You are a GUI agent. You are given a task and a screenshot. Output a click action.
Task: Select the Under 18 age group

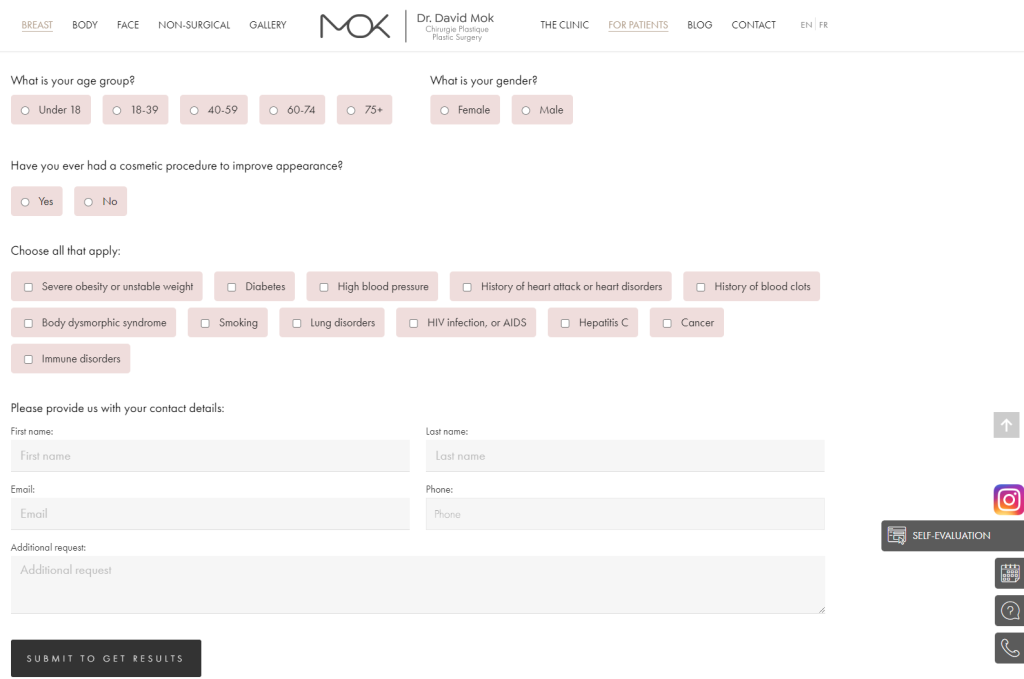click(x=50, y=110)
